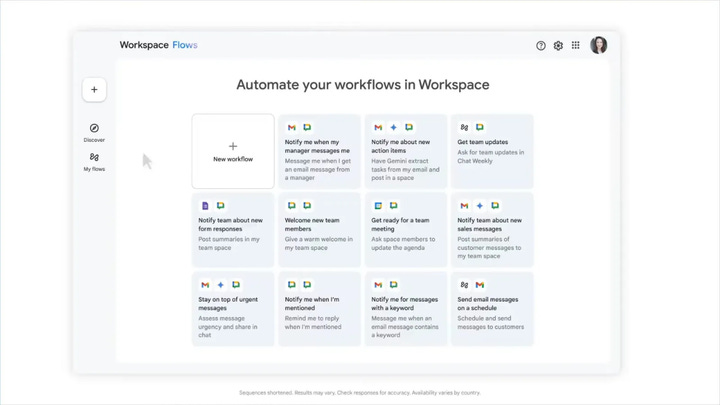Click Forms icon on form responses card
Viewport: 720px width, 405px height.
(x=205, y=206)
